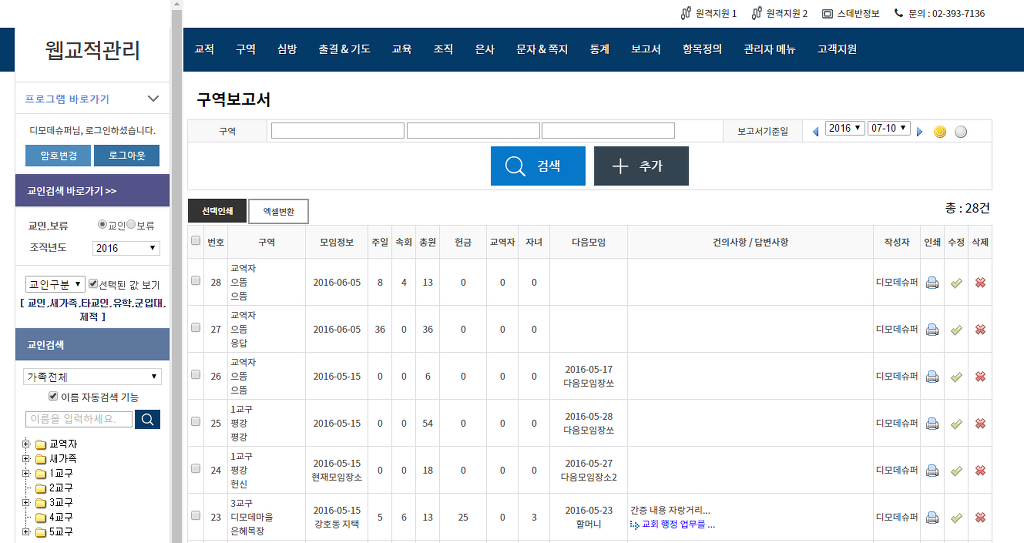Click the red delete X for row 26
Screen dimensions: 1024x543
coord(980,376)
